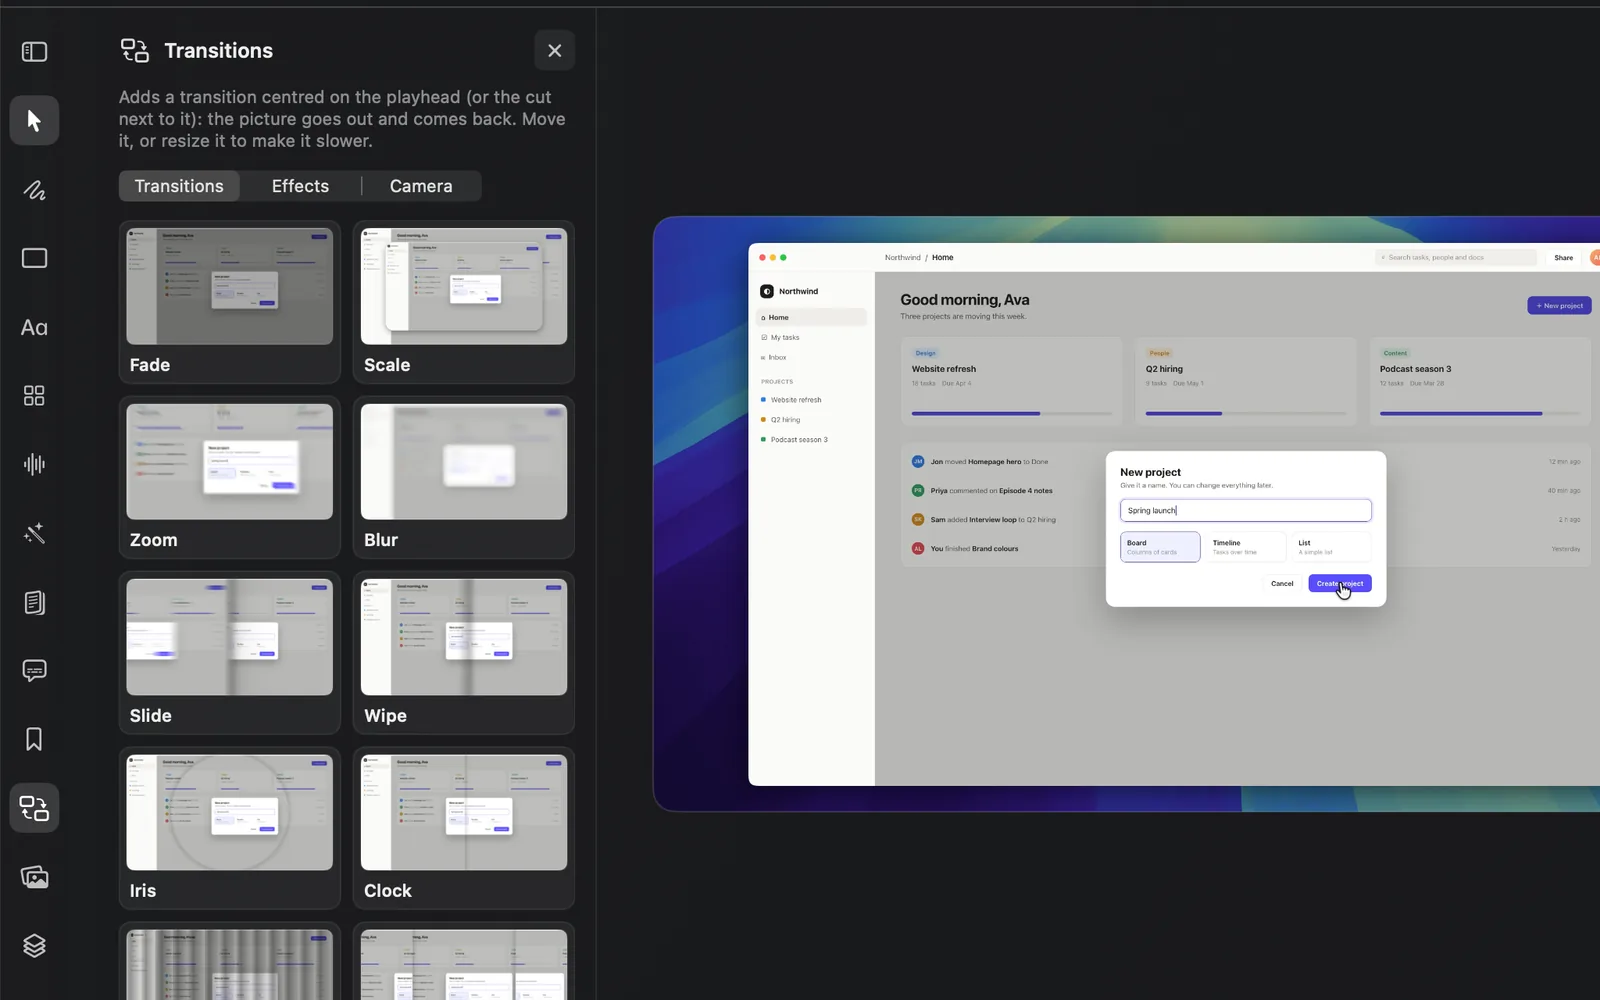Switch to the Effects tab
Image resolution: width=1600 pixels, height=1000 pixels.
300,186
